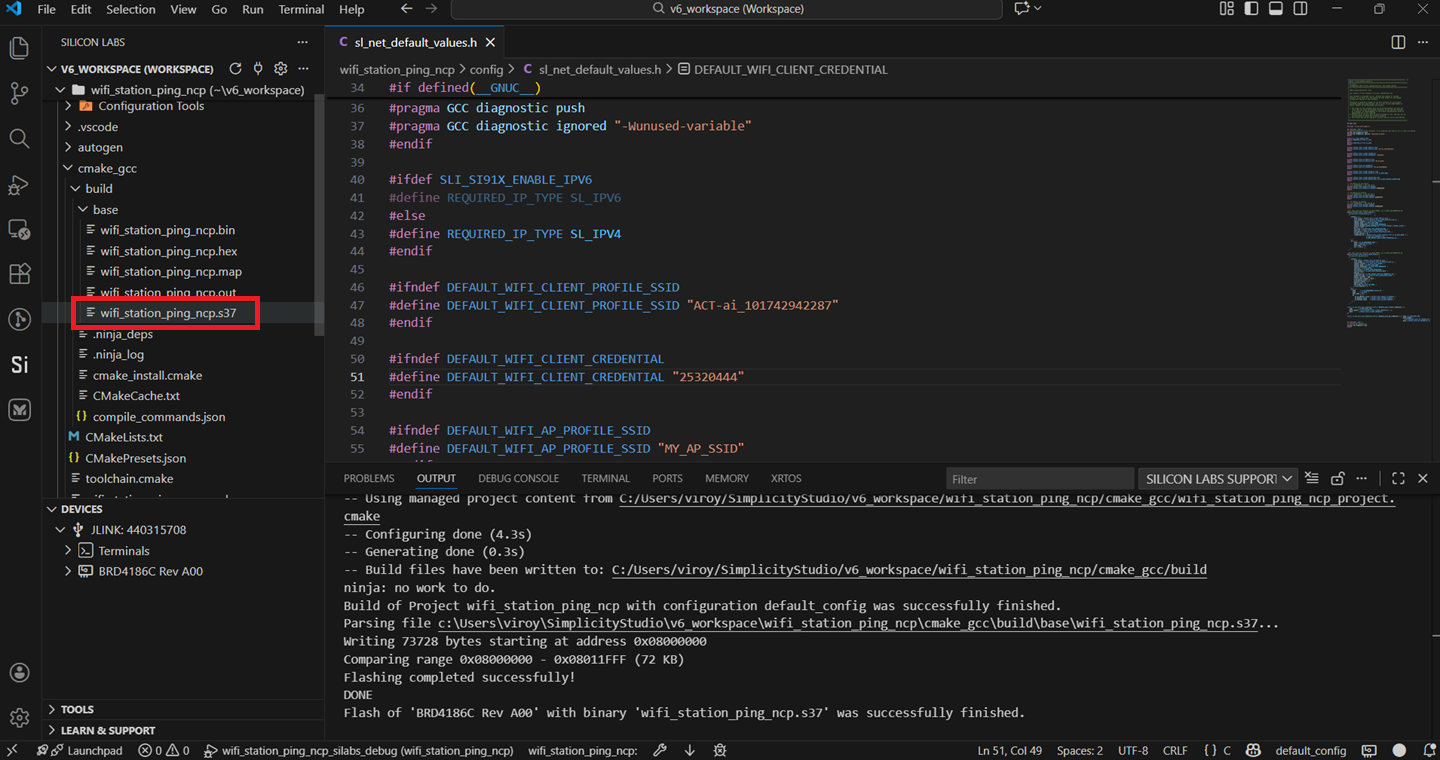Click the output Filter input field

tap(1040, 479)
